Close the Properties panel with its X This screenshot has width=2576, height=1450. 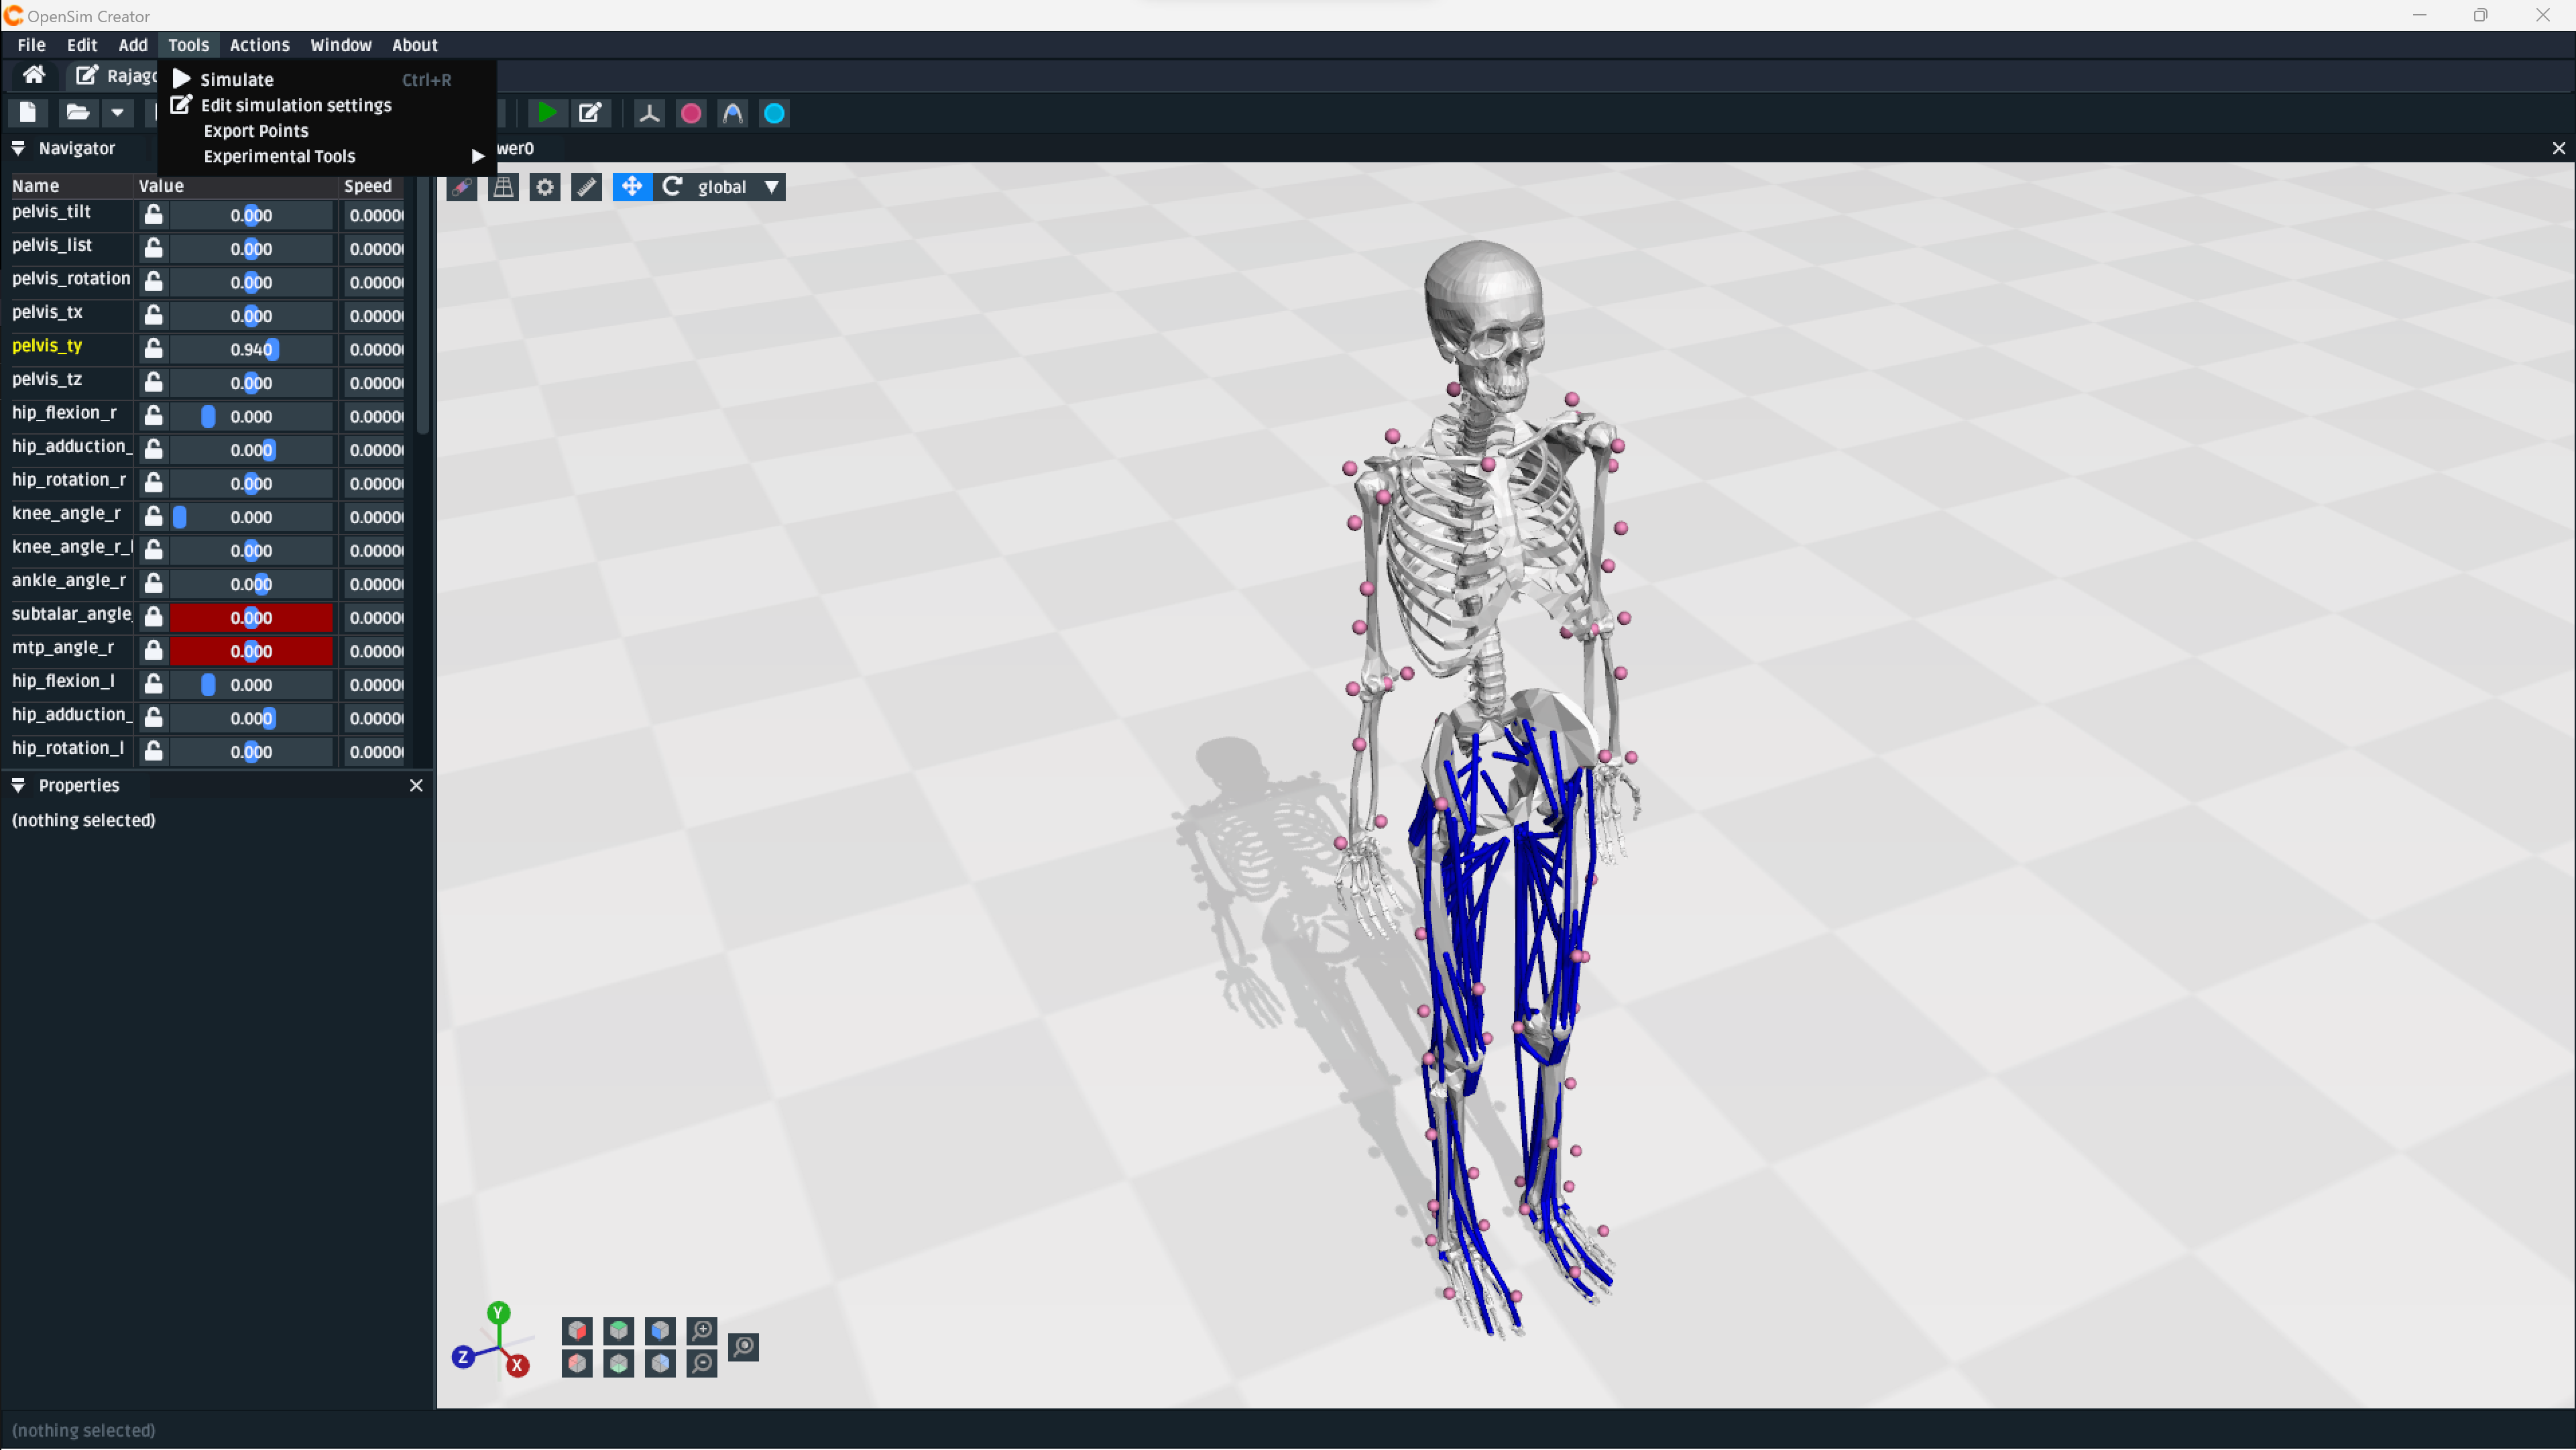[417, 785]
